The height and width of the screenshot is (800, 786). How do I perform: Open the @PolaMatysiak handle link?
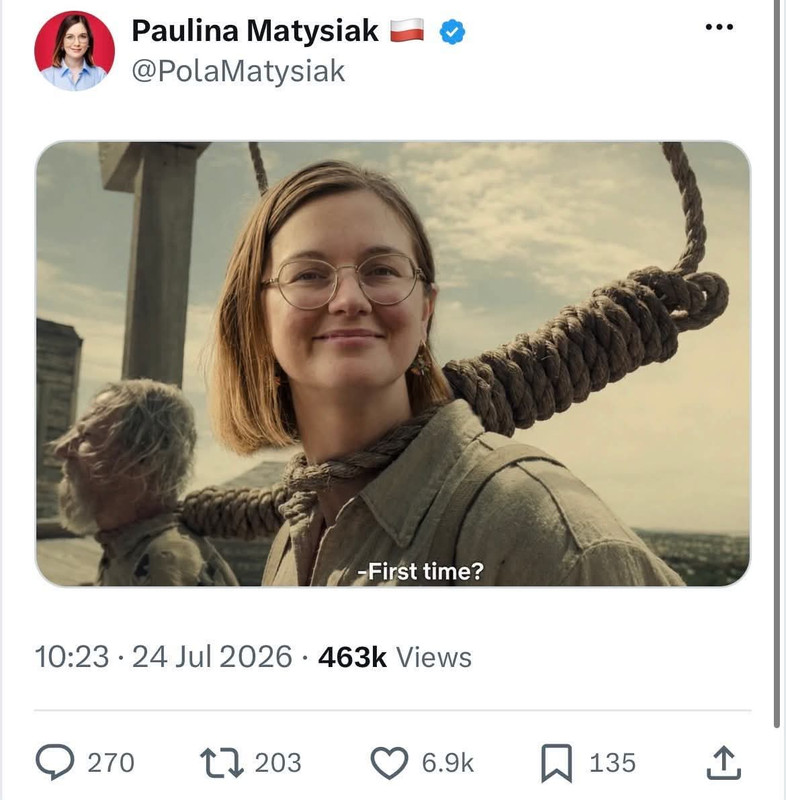238,71
